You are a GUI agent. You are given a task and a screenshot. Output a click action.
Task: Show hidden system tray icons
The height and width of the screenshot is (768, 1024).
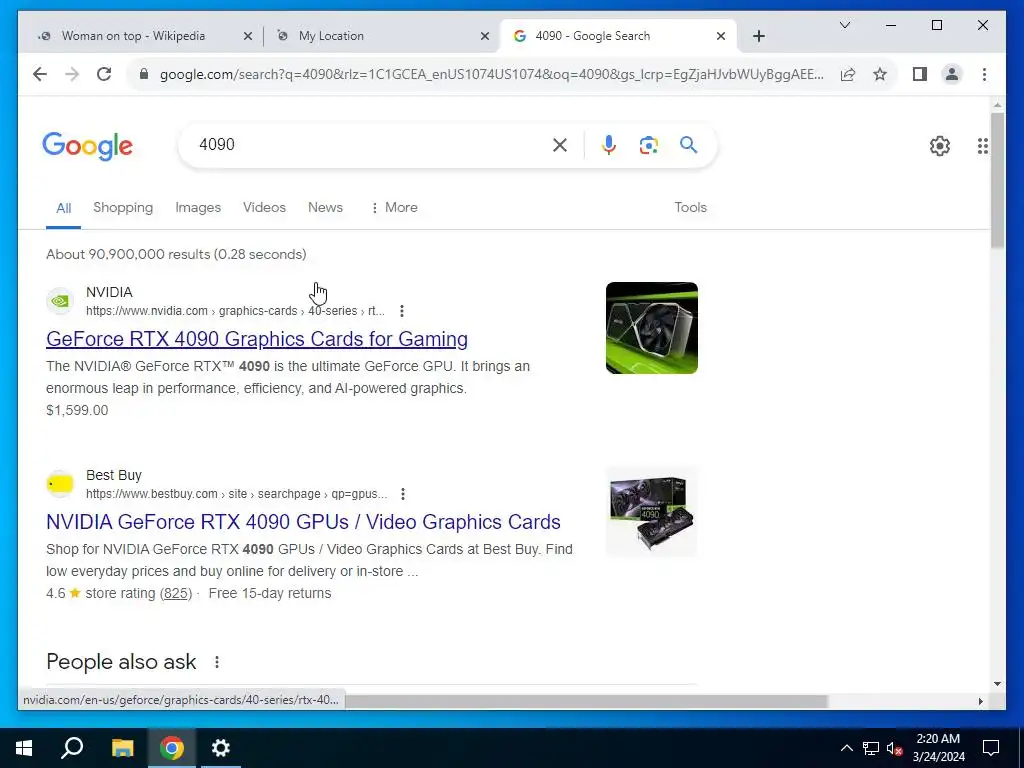(846, 748)
